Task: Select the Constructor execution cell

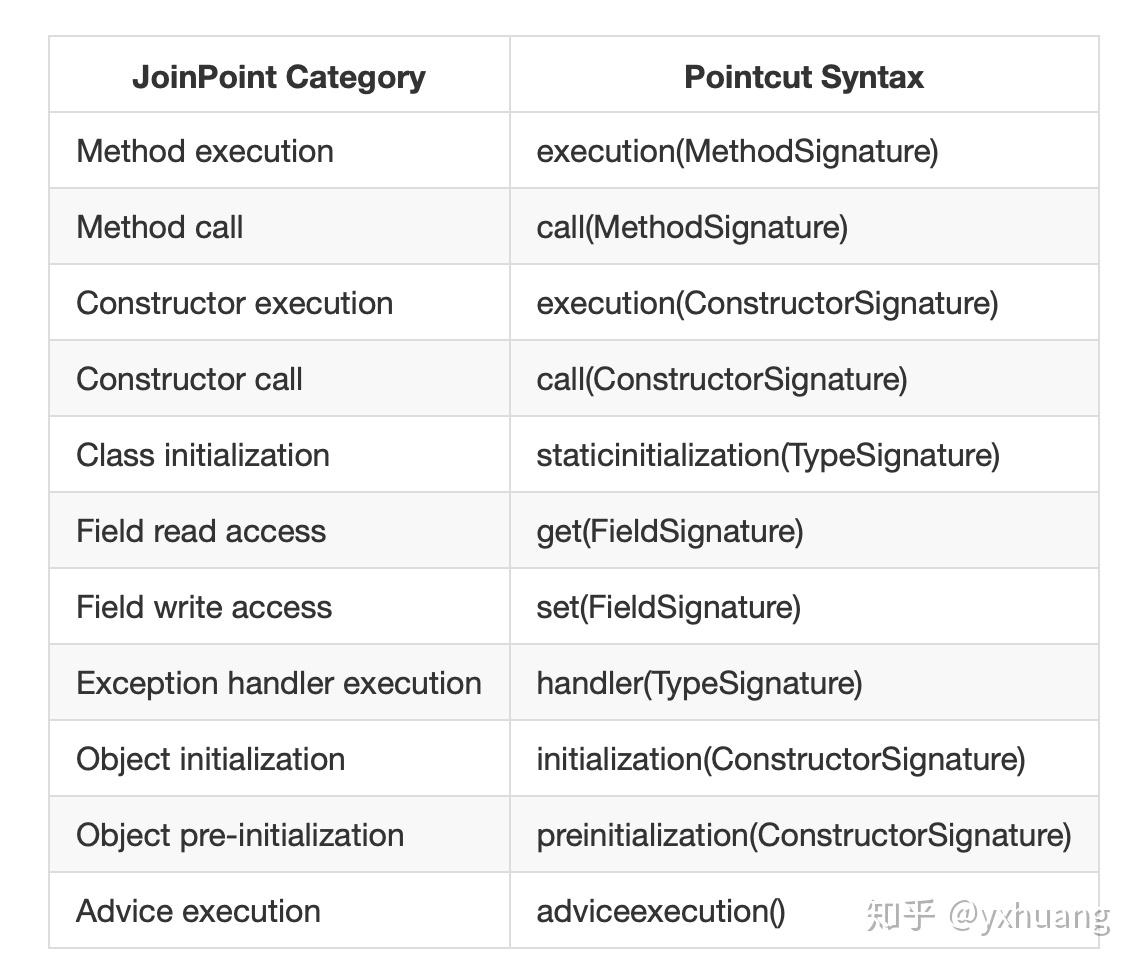Action: click(x=235, y=303)
